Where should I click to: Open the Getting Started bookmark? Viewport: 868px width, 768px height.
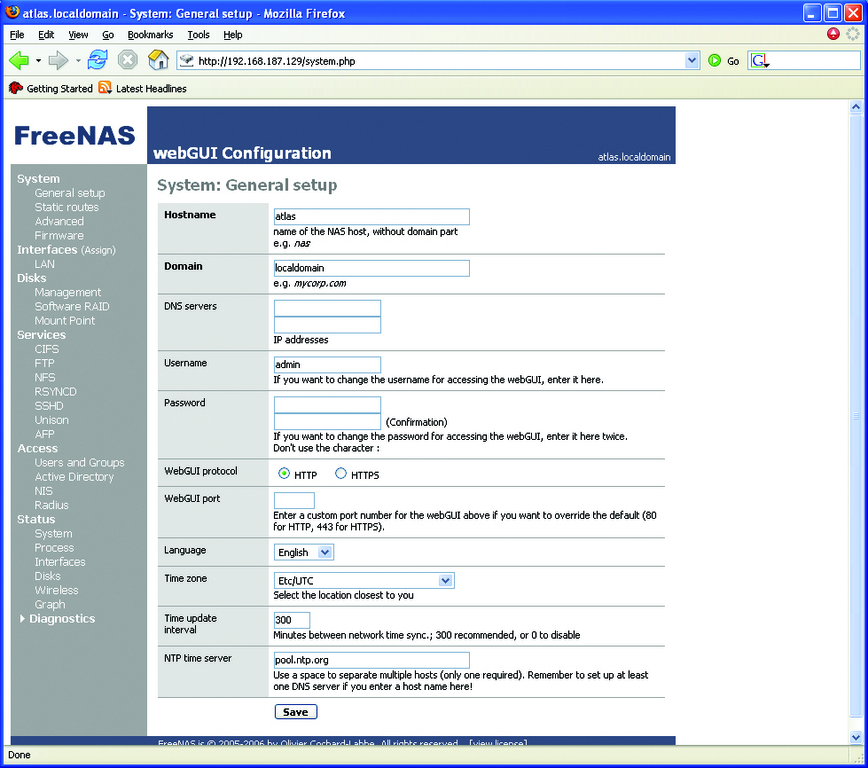click(51, 89)
